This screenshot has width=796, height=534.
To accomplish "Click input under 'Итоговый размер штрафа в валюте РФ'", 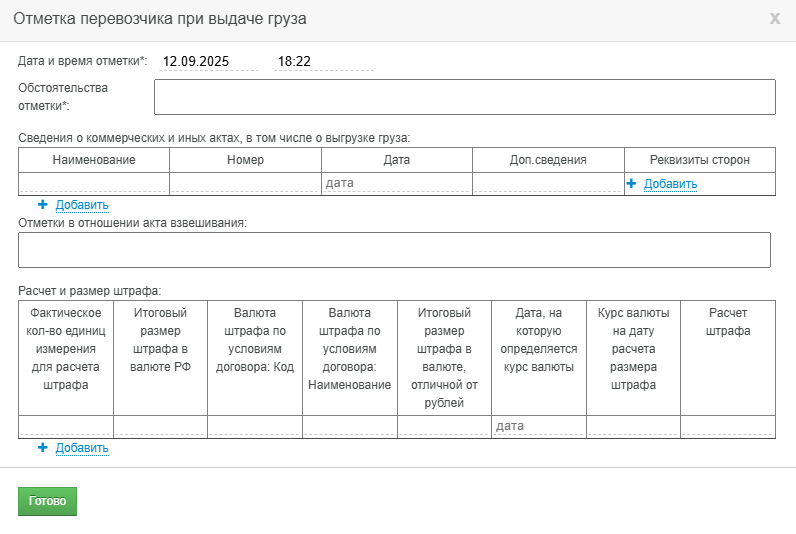I will [160, 426].
